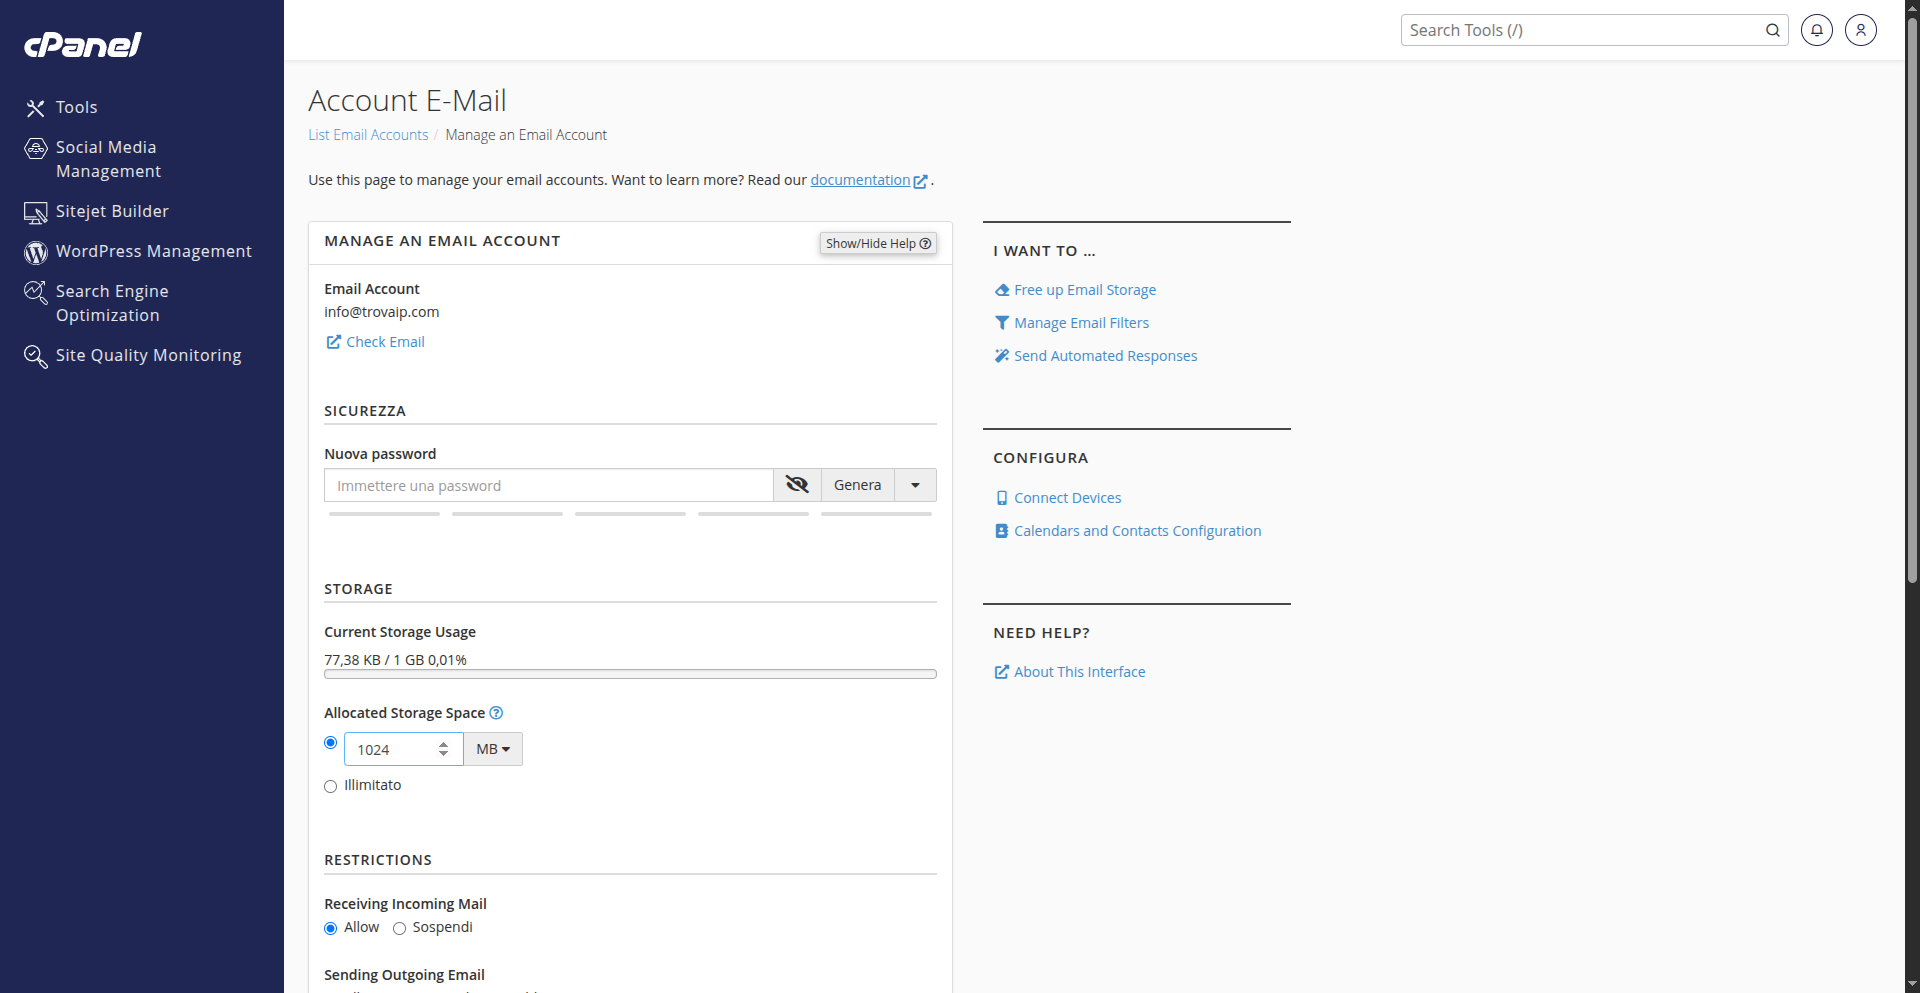Screen dimensions: 1920x993
Task: Click the WordPress Management icon
Action: [x=36, y=252]
